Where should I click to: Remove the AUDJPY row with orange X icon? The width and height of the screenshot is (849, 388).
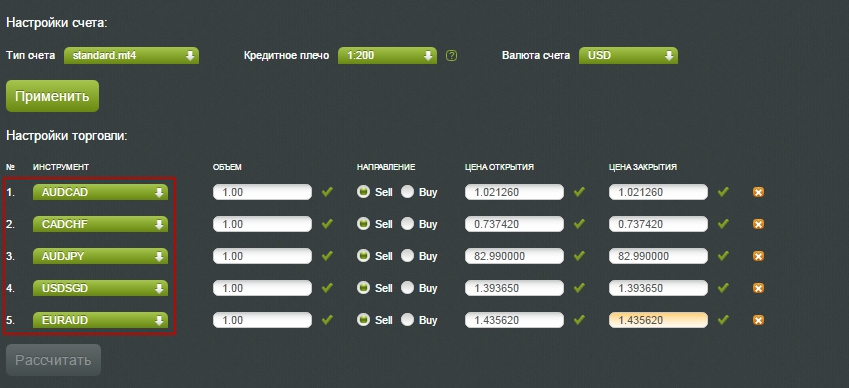click(758, 256)
